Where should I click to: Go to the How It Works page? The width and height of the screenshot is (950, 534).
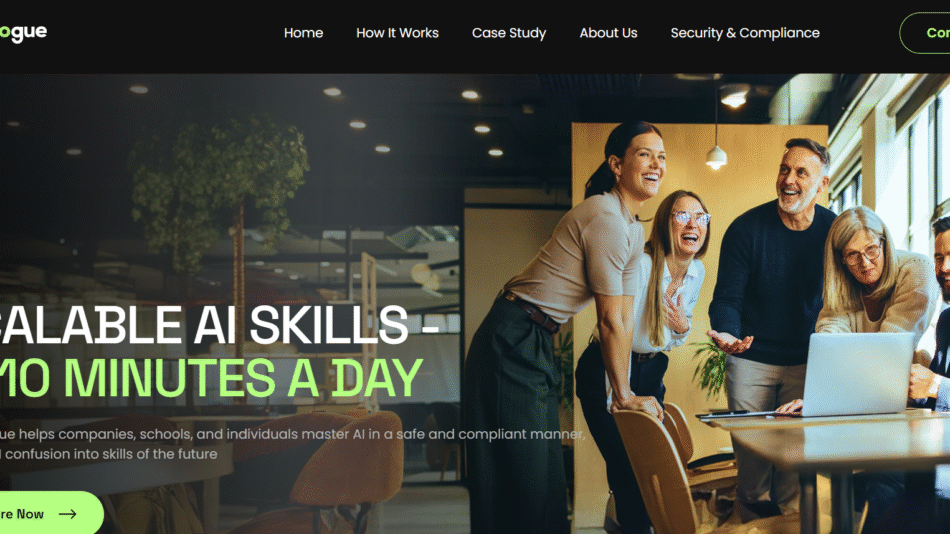(x=397, y=33)
